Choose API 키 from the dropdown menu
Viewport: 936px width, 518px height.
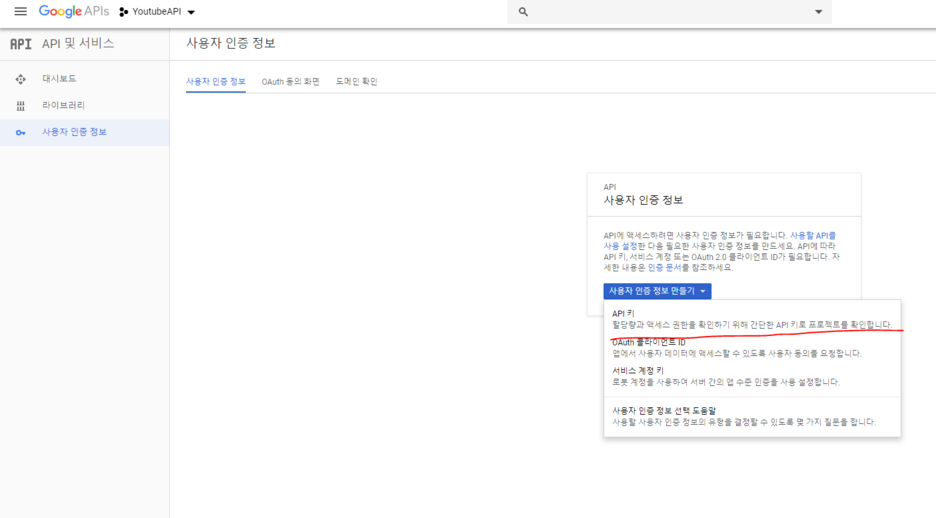tap(752, 319)
